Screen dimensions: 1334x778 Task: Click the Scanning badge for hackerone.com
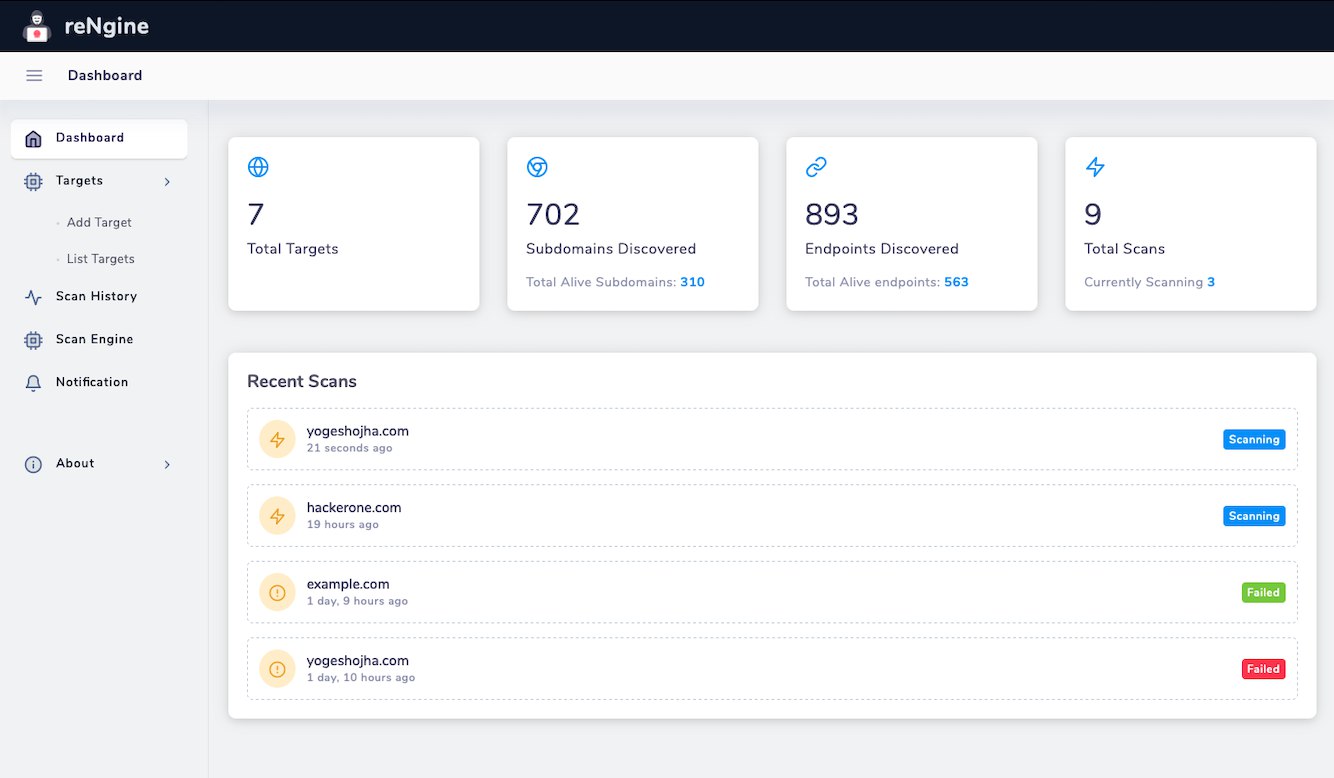1254,516
